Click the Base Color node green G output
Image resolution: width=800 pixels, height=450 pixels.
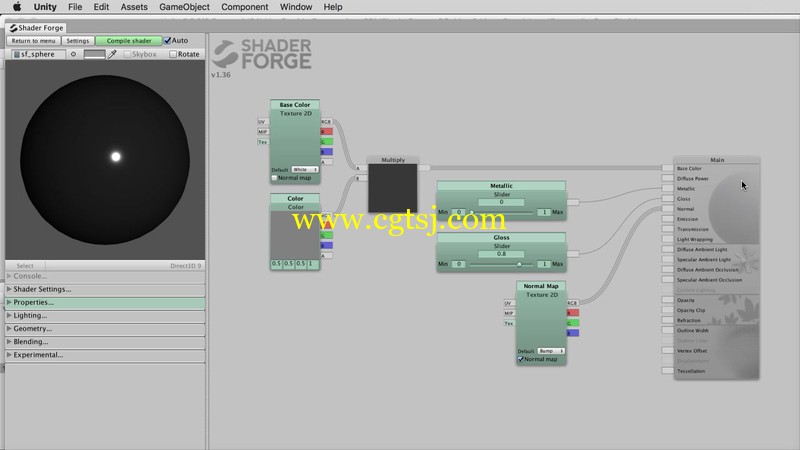click(327, 142)
